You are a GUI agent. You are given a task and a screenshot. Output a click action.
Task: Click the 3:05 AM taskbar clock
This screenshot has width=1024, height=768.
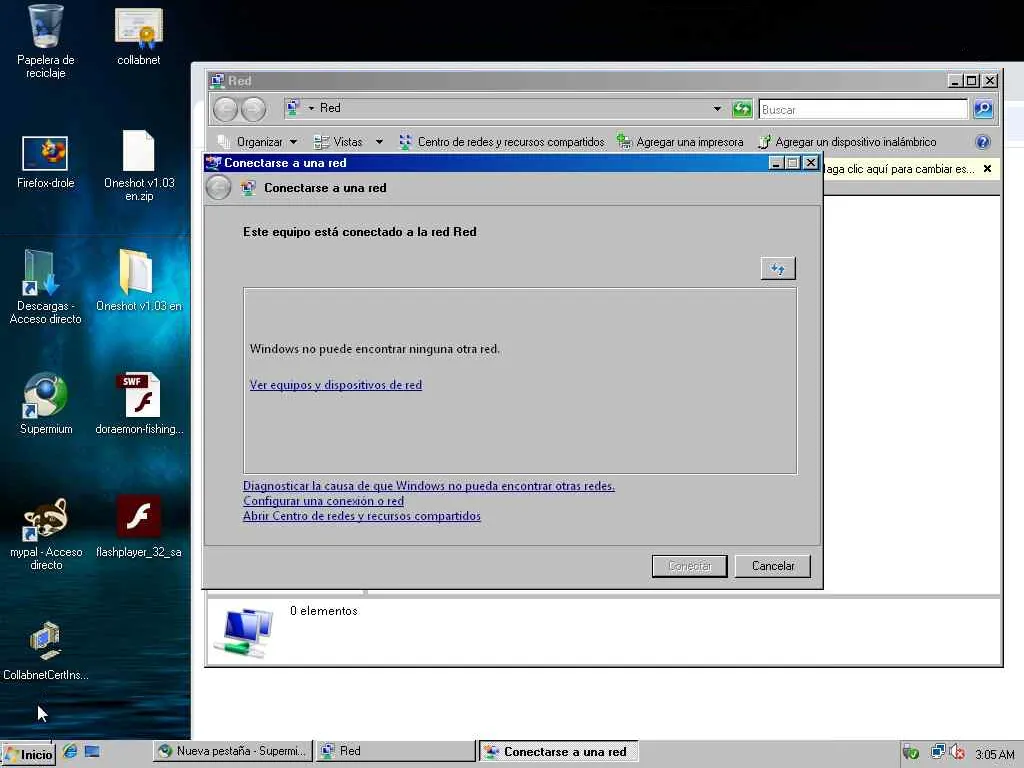coord(995,754)
